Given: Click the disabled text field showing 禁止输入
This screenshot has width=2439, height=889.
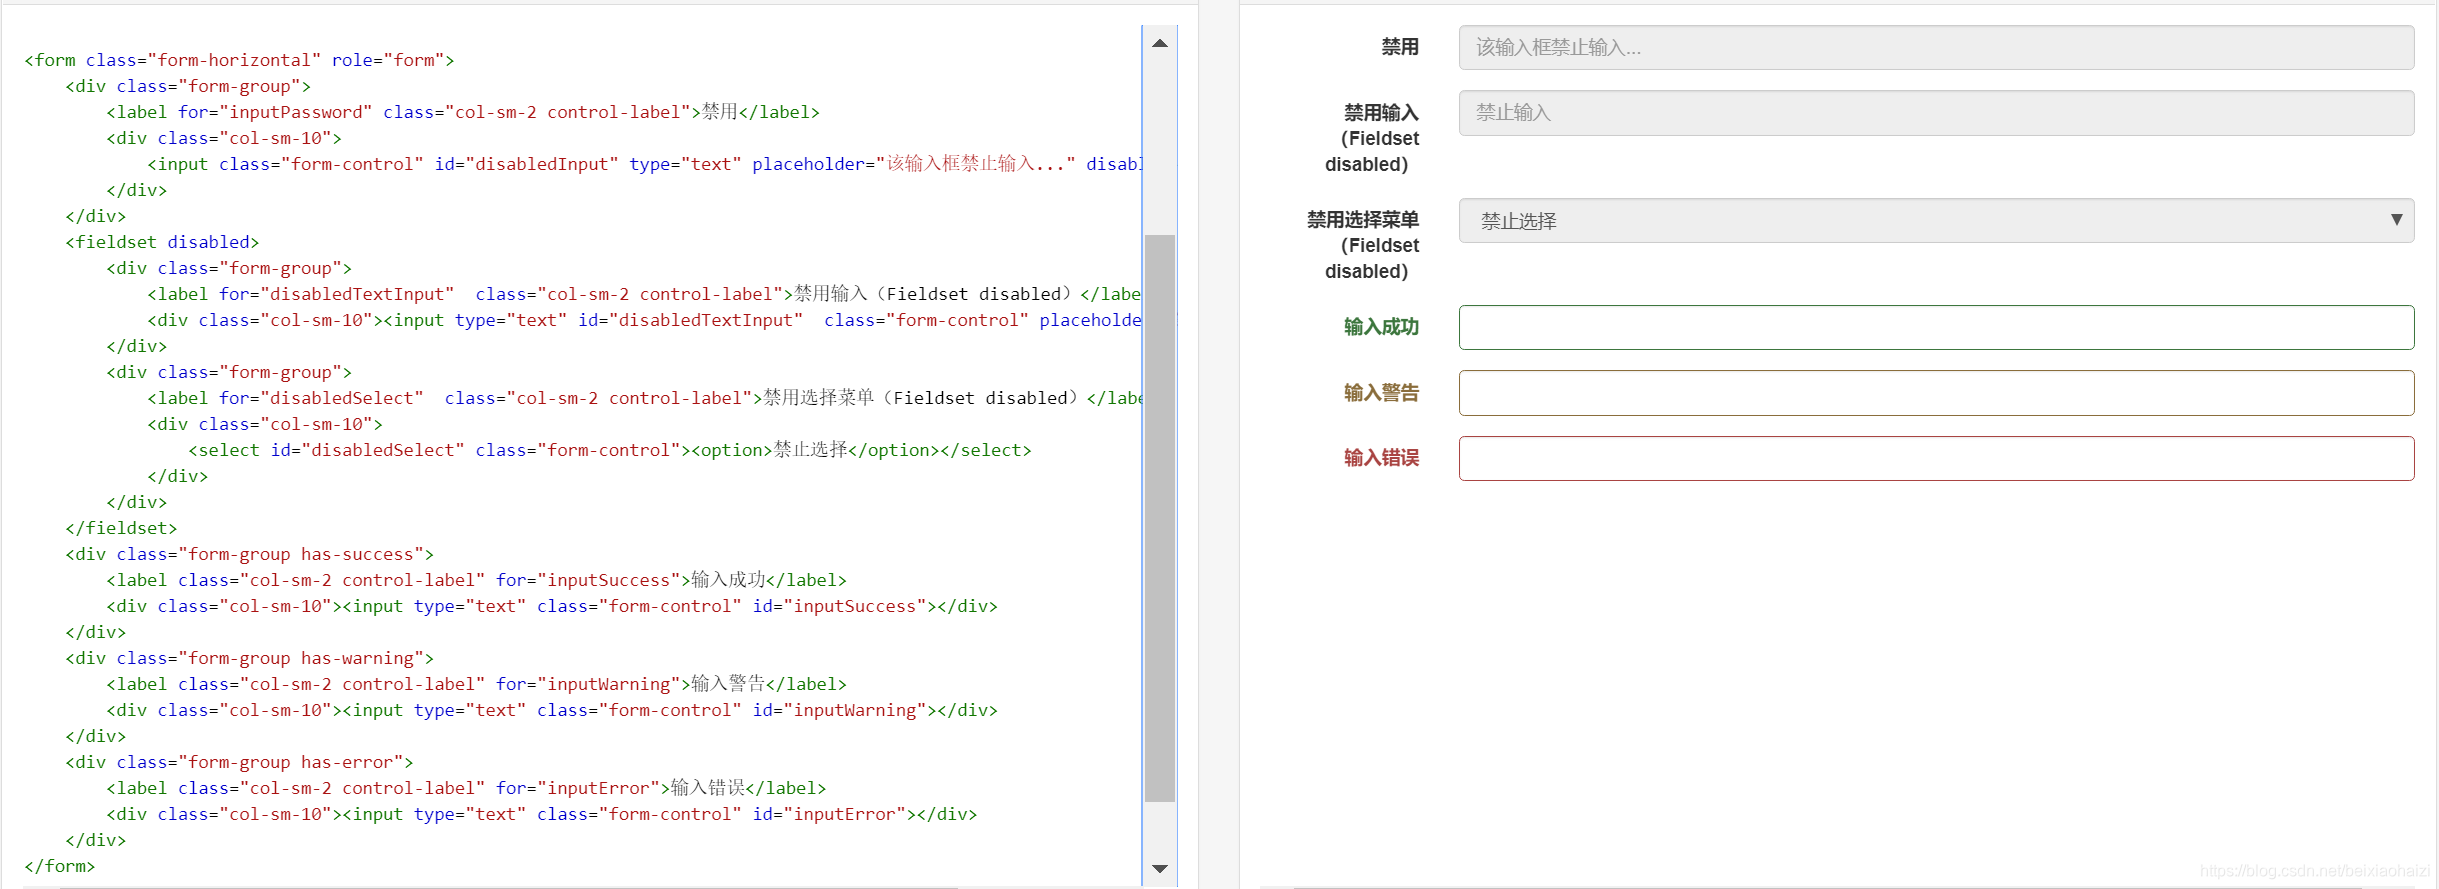Looking at the screenshot, I should 1936,113.
